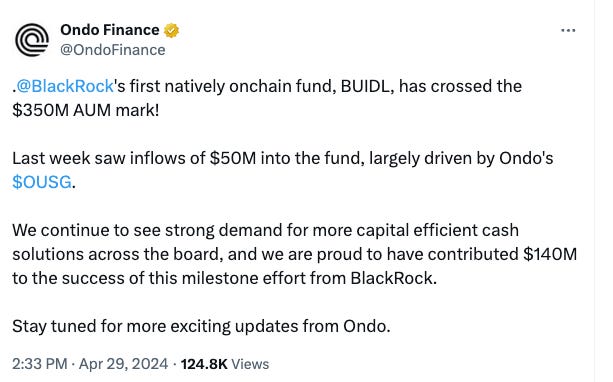This screenshot has height=382, width=613.
Task: View the 124.8K view count
Action: 204,364
